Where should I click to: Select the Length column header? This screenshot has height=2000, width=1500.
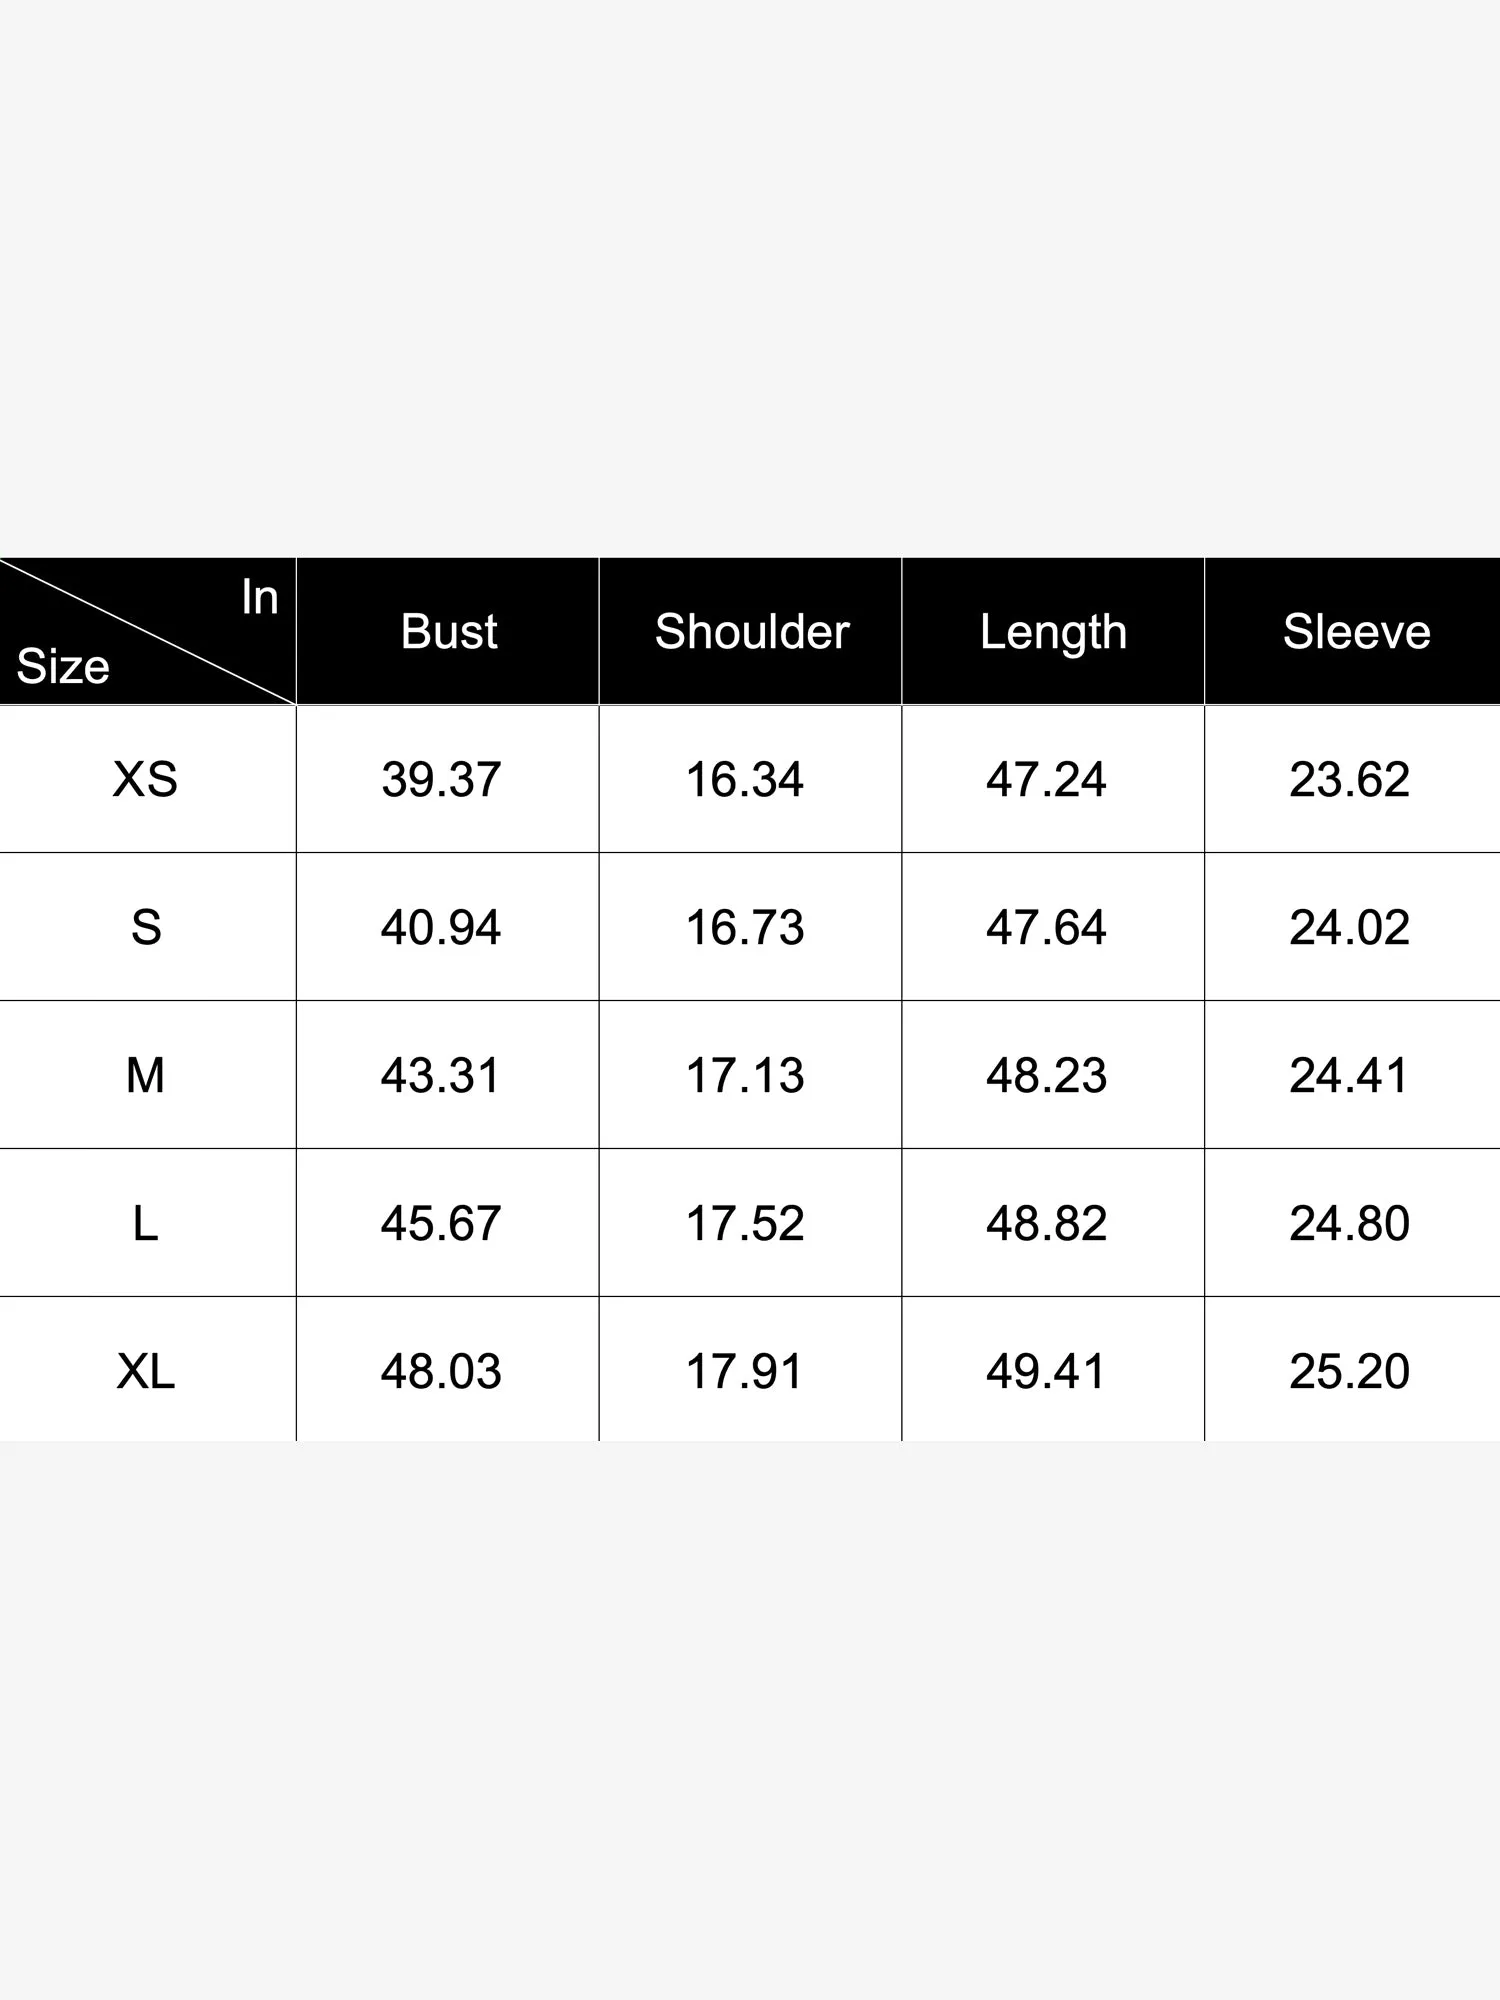coord(1053,632)
